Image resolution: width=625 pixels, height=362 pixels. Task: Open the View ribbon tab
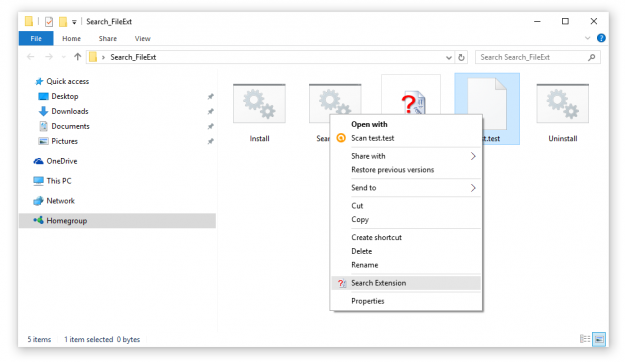pyautogui.click(x=142, y=39)
